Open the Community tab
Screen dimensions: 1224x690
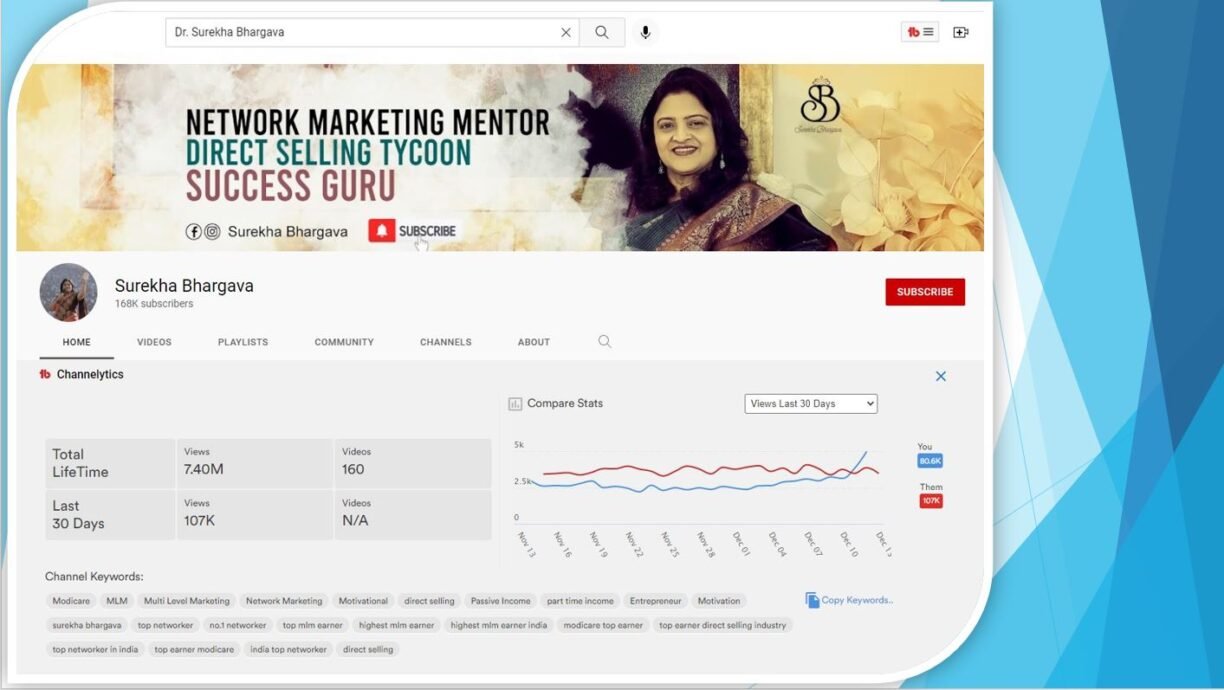click(x=344, y=342)
